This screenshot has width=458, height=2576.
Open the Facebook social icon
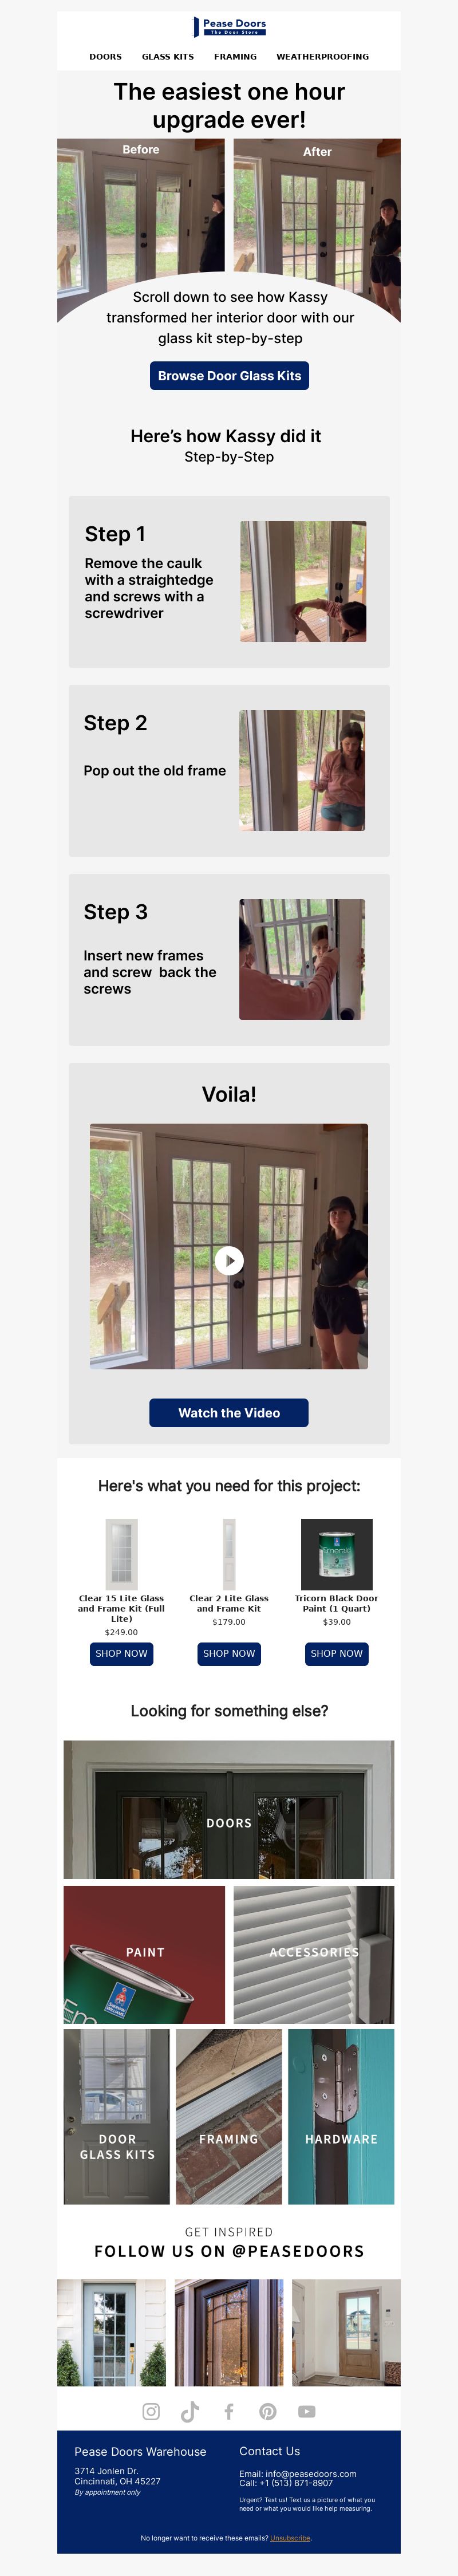pos(229,2411)
